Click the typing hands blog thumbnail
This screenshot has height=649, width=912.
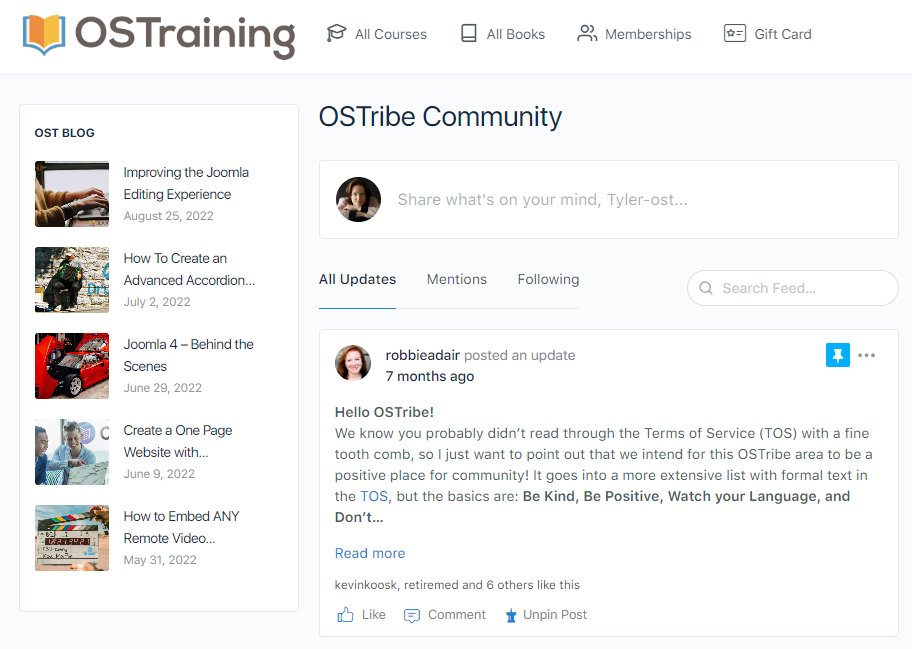click(72, 194)
